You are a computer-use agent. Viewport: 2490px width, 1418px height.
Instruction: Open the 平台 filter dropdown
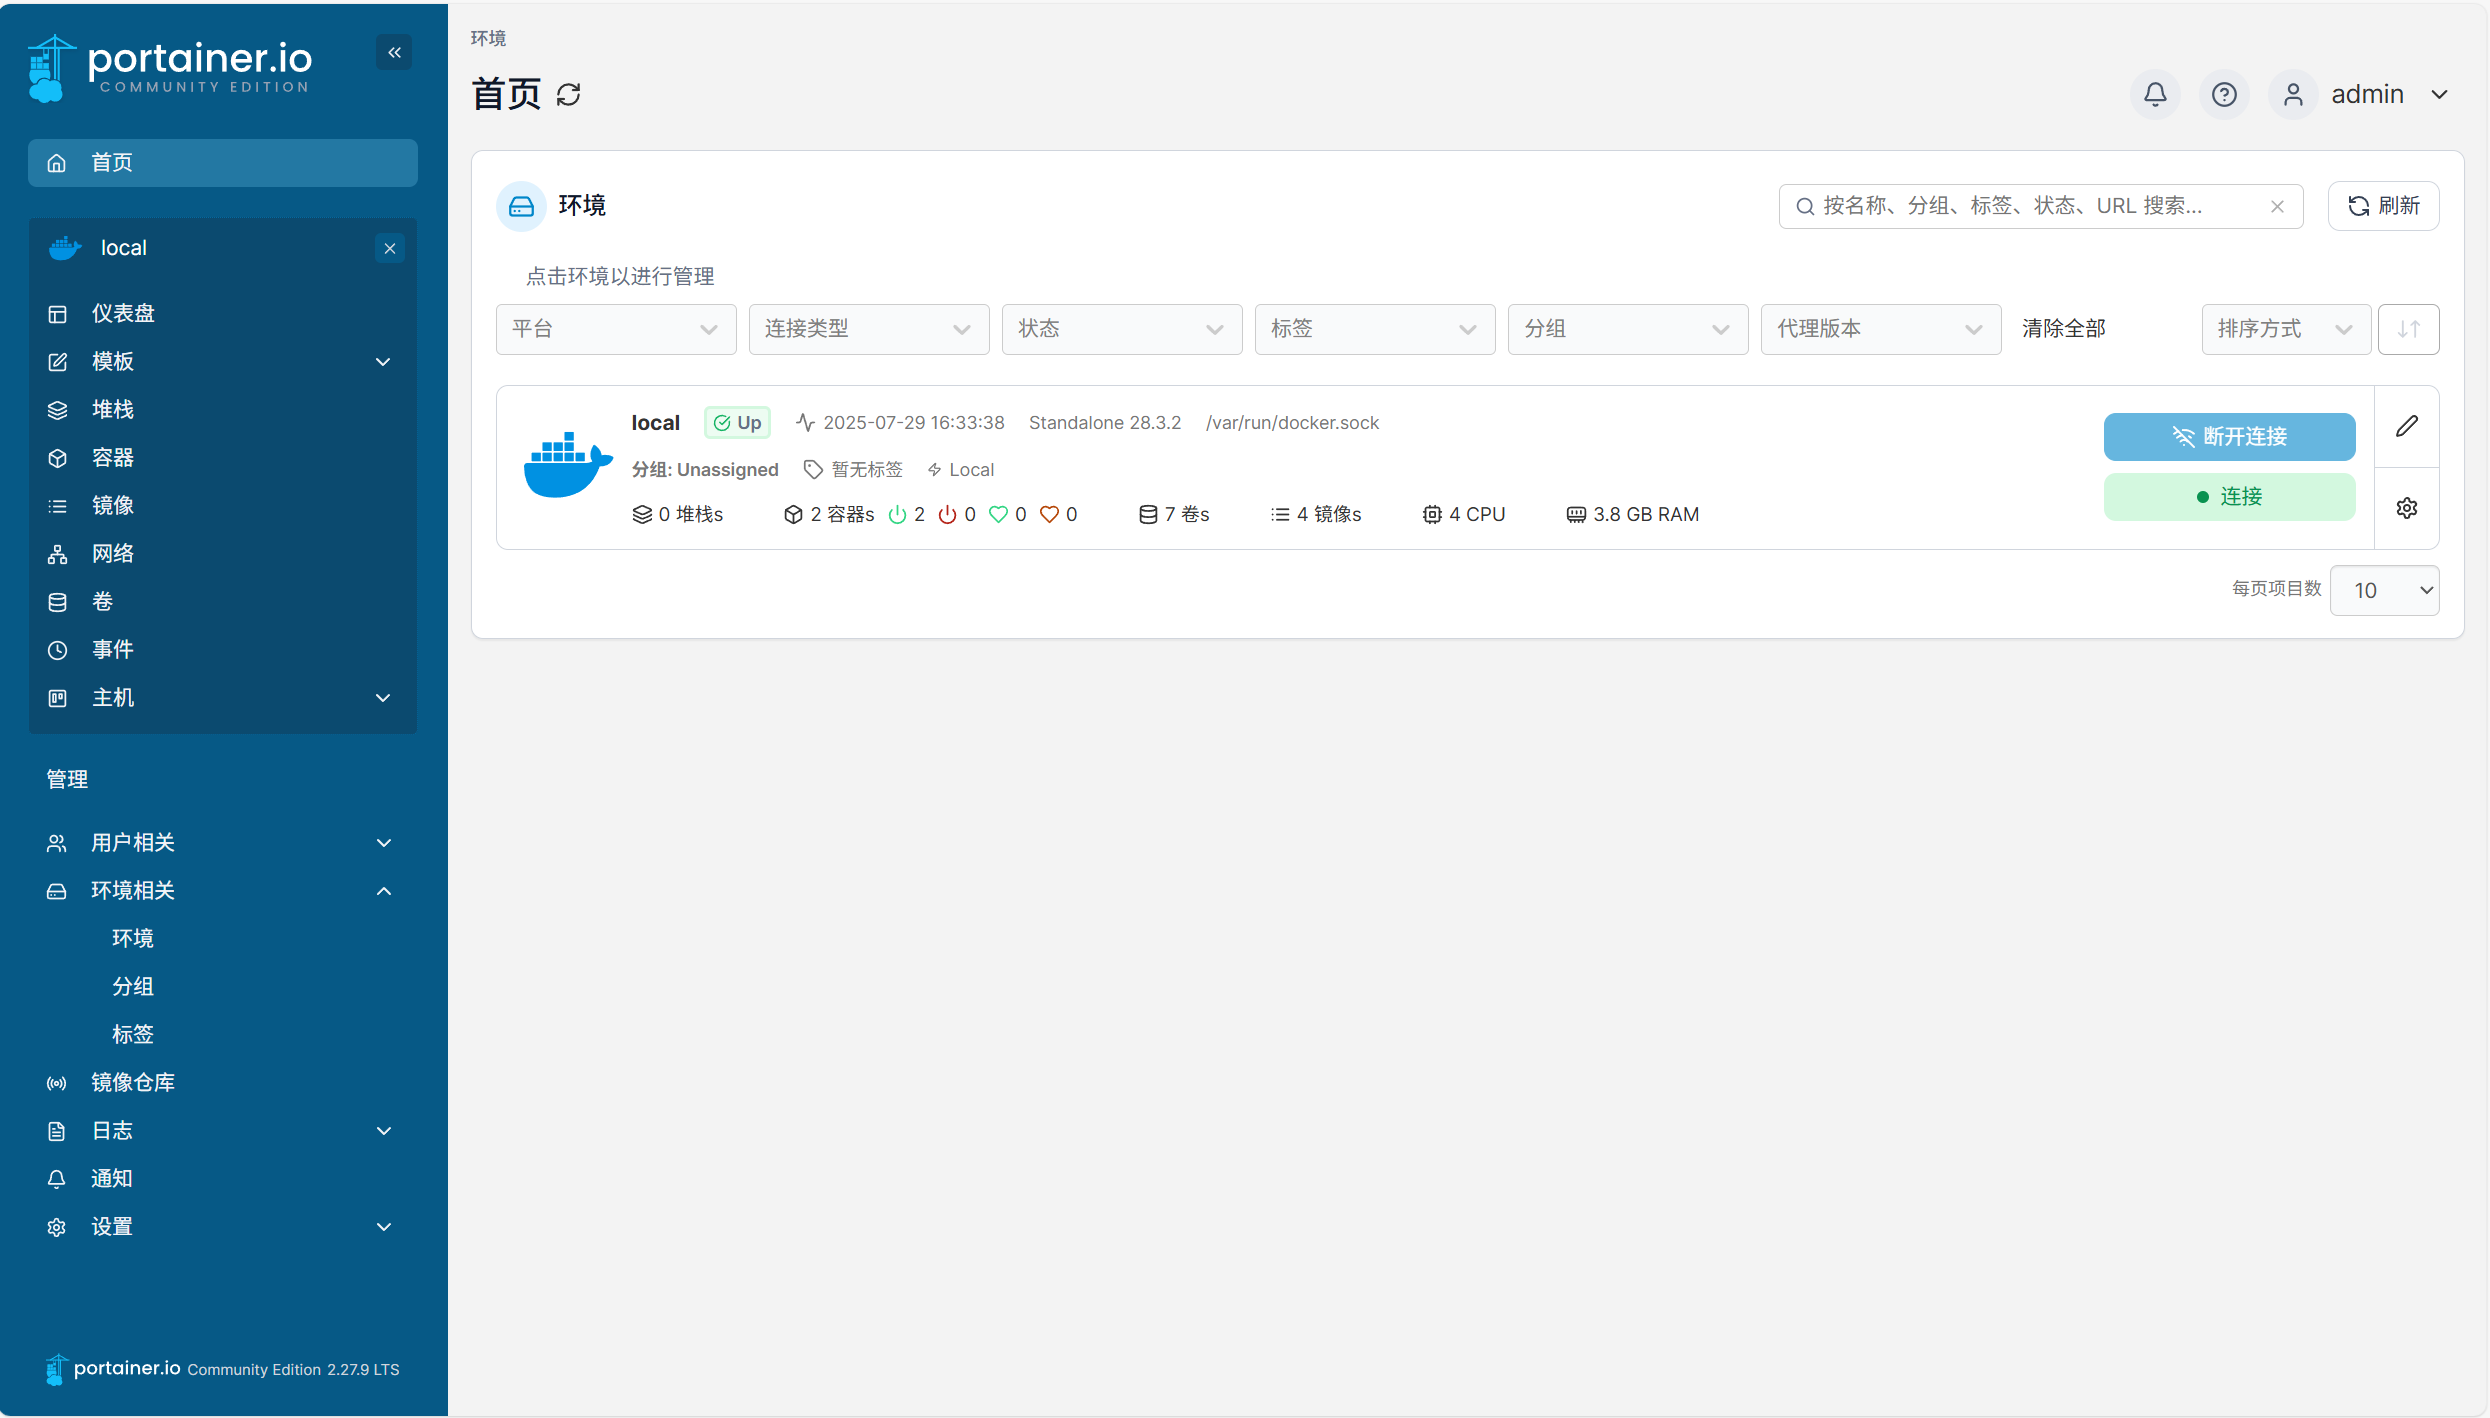coord(615,329)
